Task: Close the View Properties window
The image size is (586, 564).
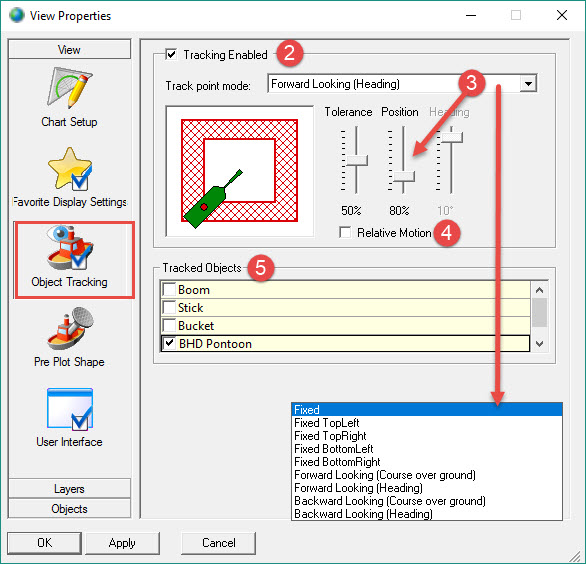Action: click(x=562, y=15)
